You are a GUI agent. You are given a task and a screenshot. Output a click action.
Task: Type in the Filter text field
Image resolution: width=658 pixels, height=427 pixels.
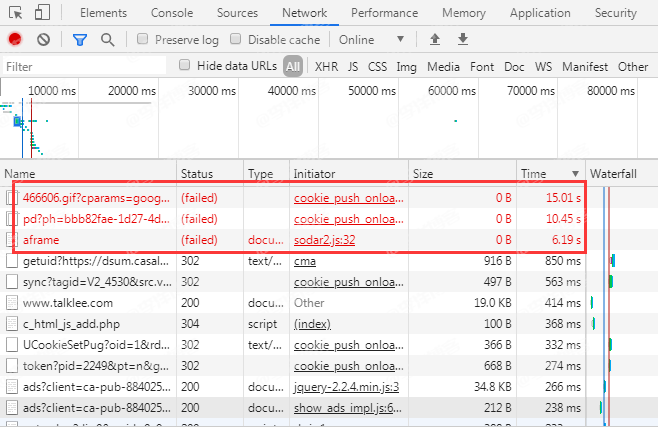(85, 67)
